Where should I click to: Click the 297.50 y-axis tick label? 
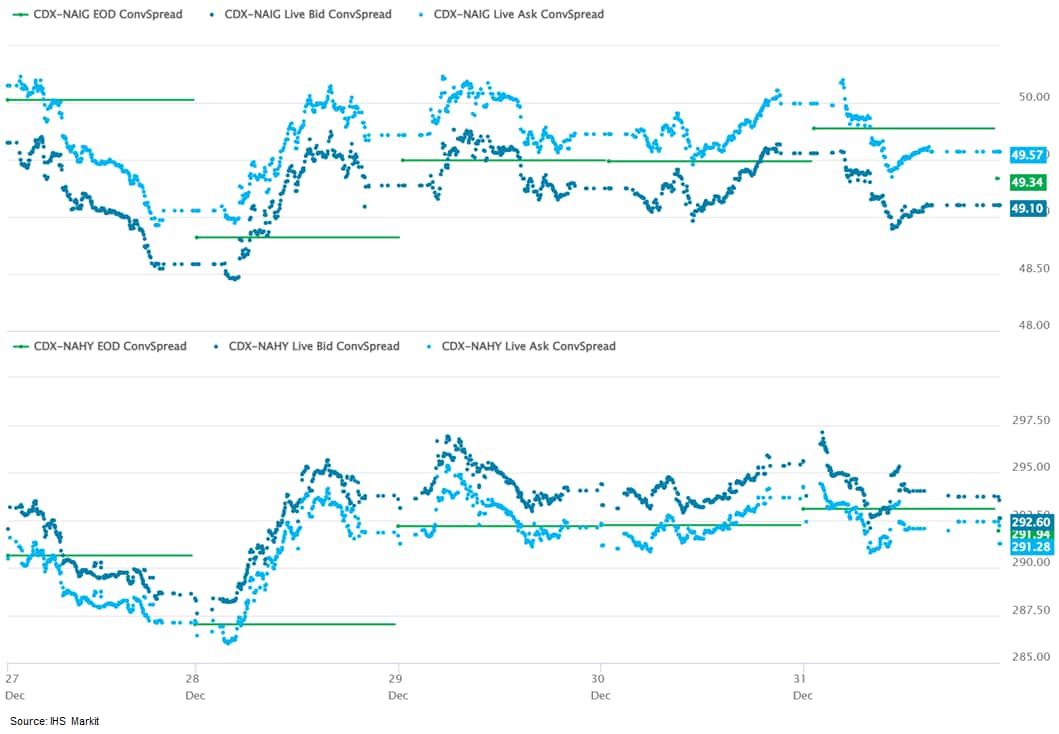tap(1030, 422)
